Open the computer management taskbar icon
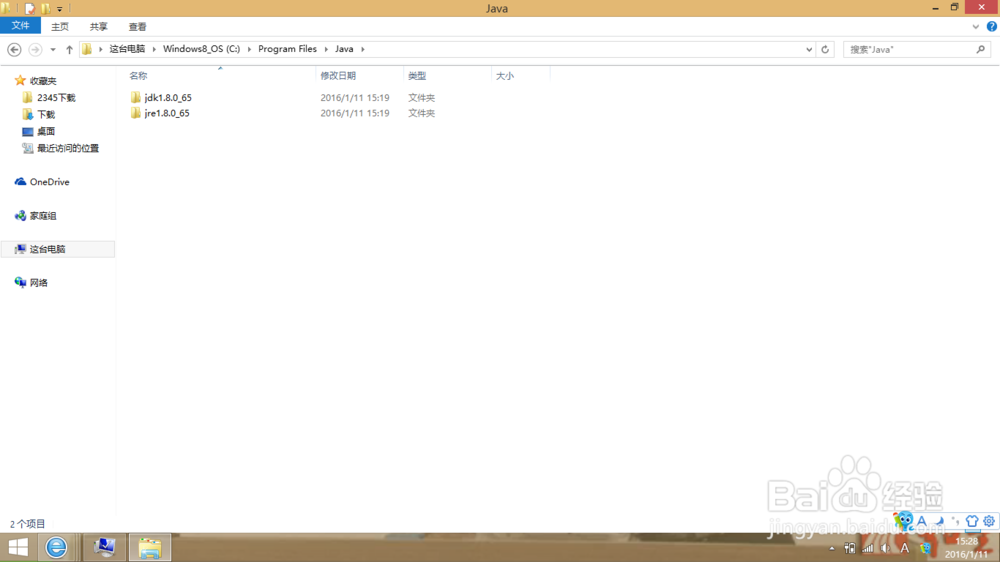1000x562 pixels. tap(104, 547)
